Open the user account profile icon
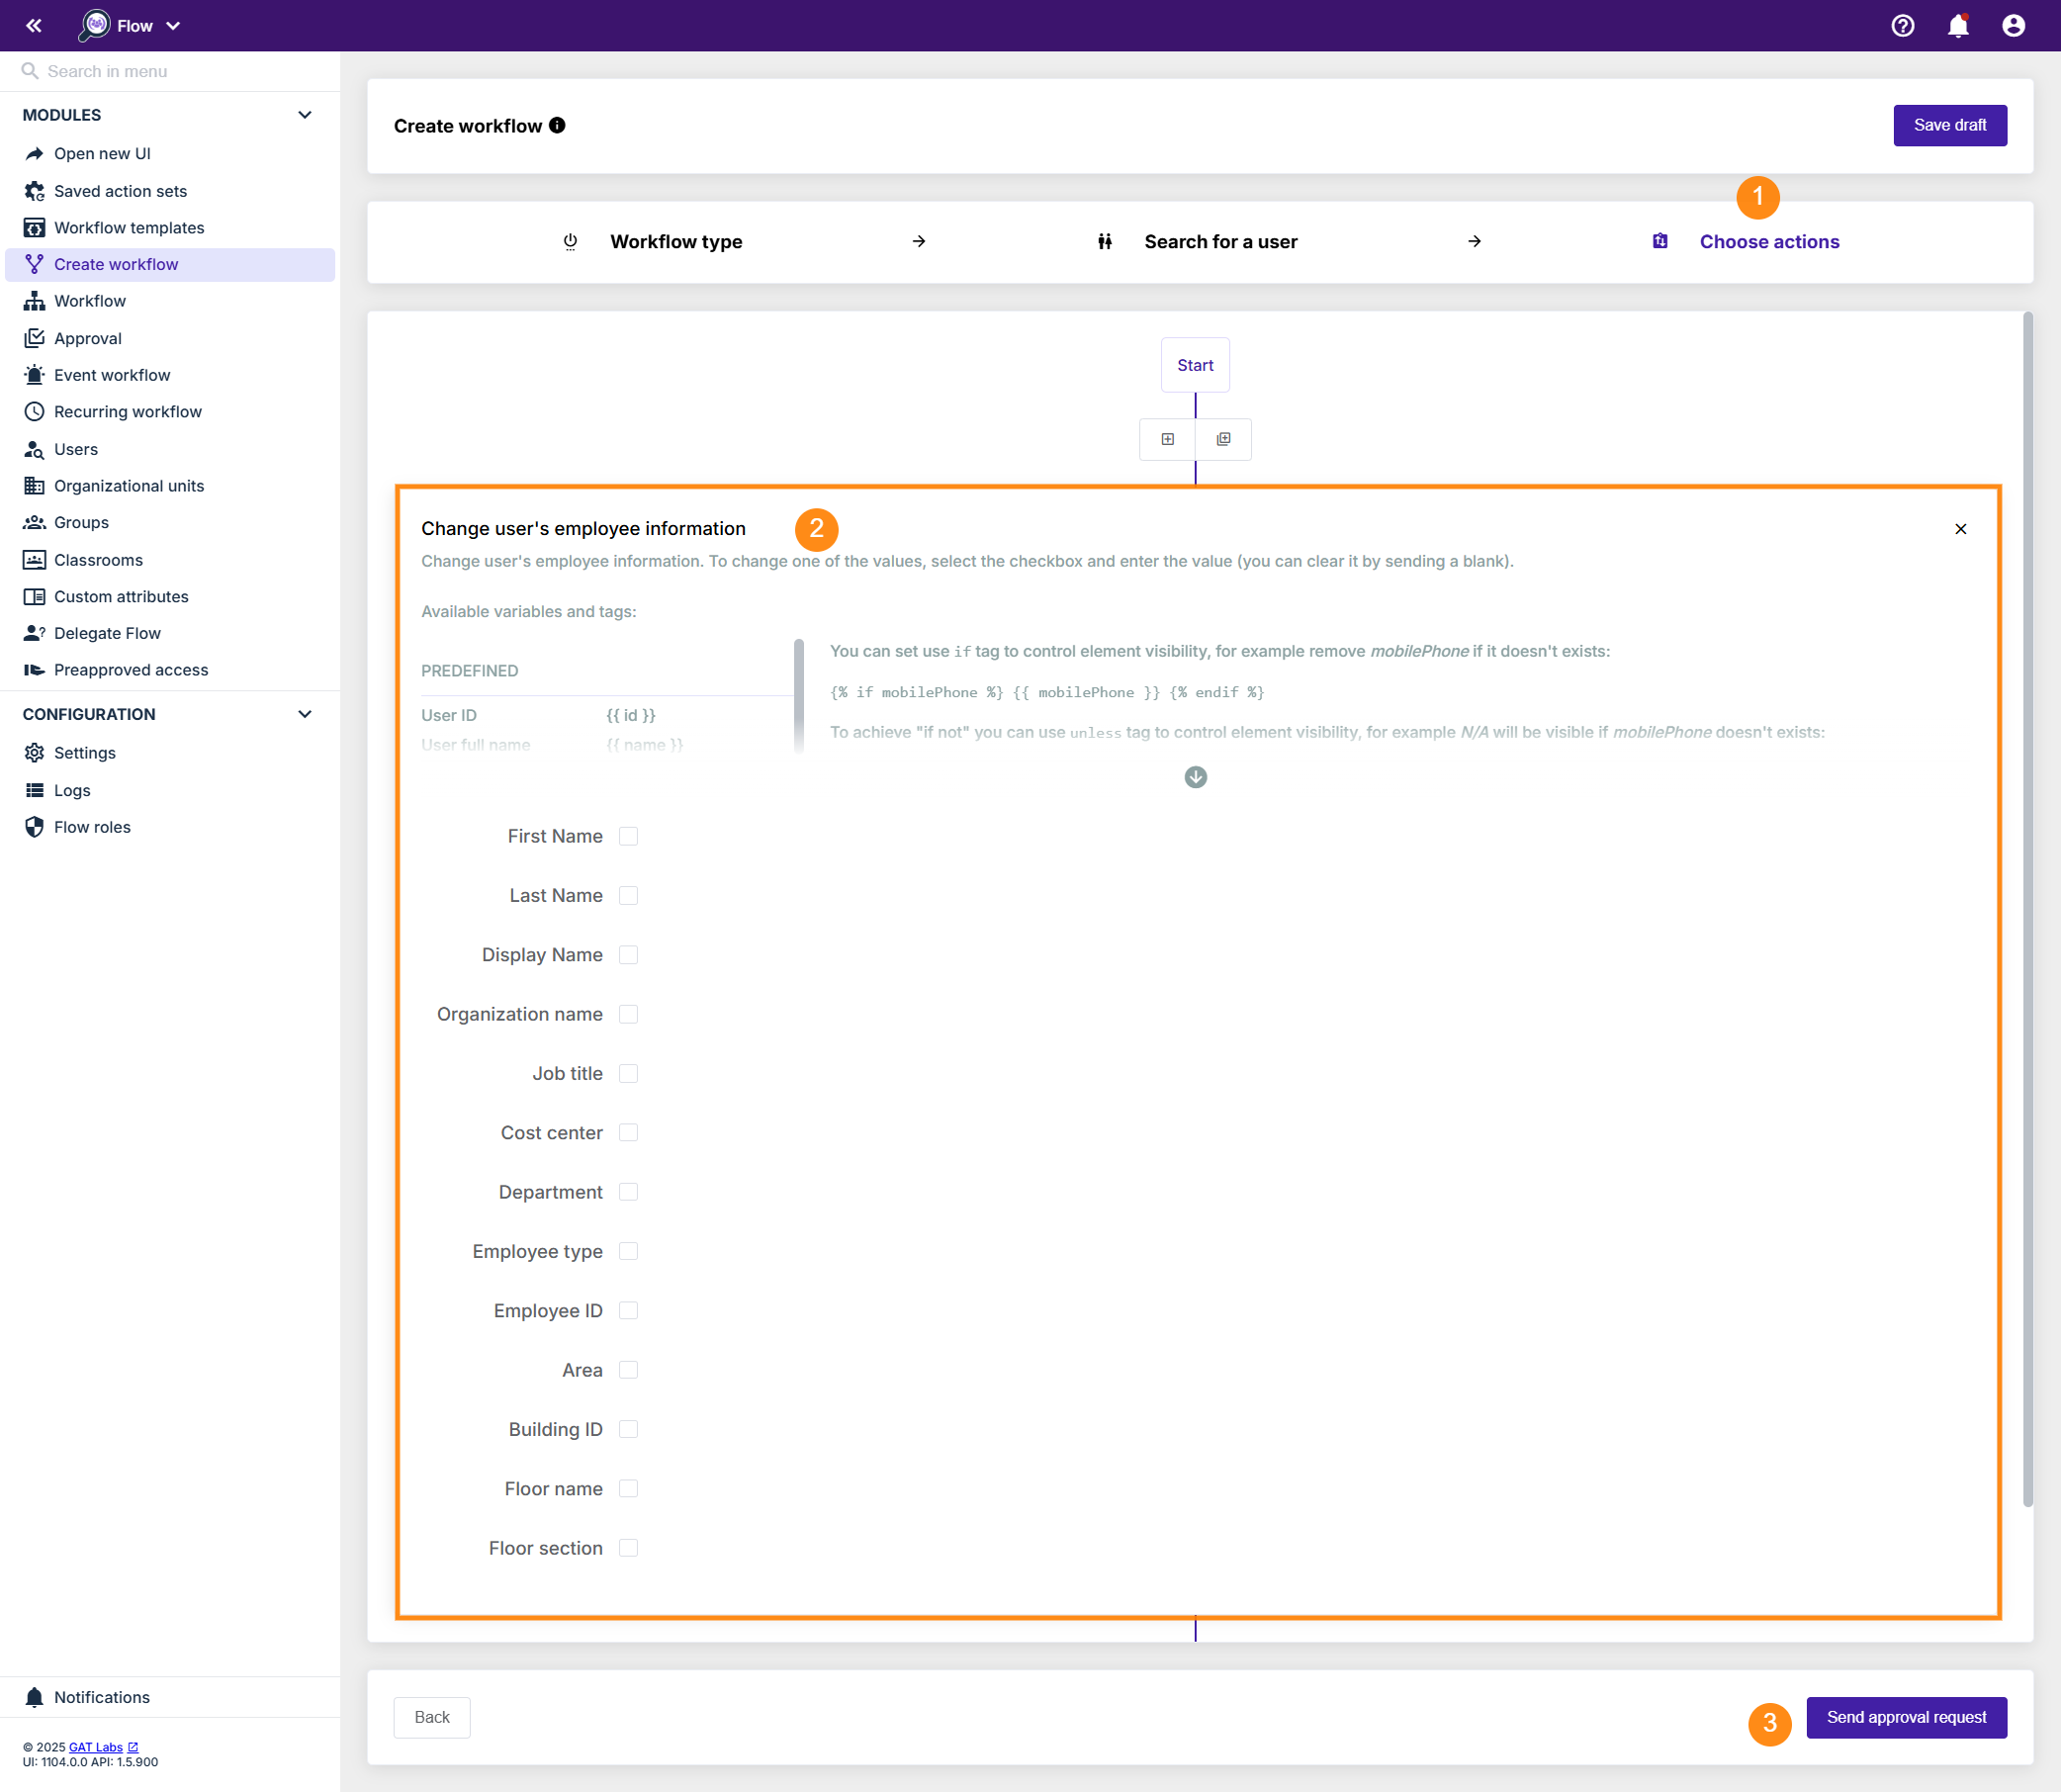This screenshot has width=2061, height=1792. click(2013, 26)
